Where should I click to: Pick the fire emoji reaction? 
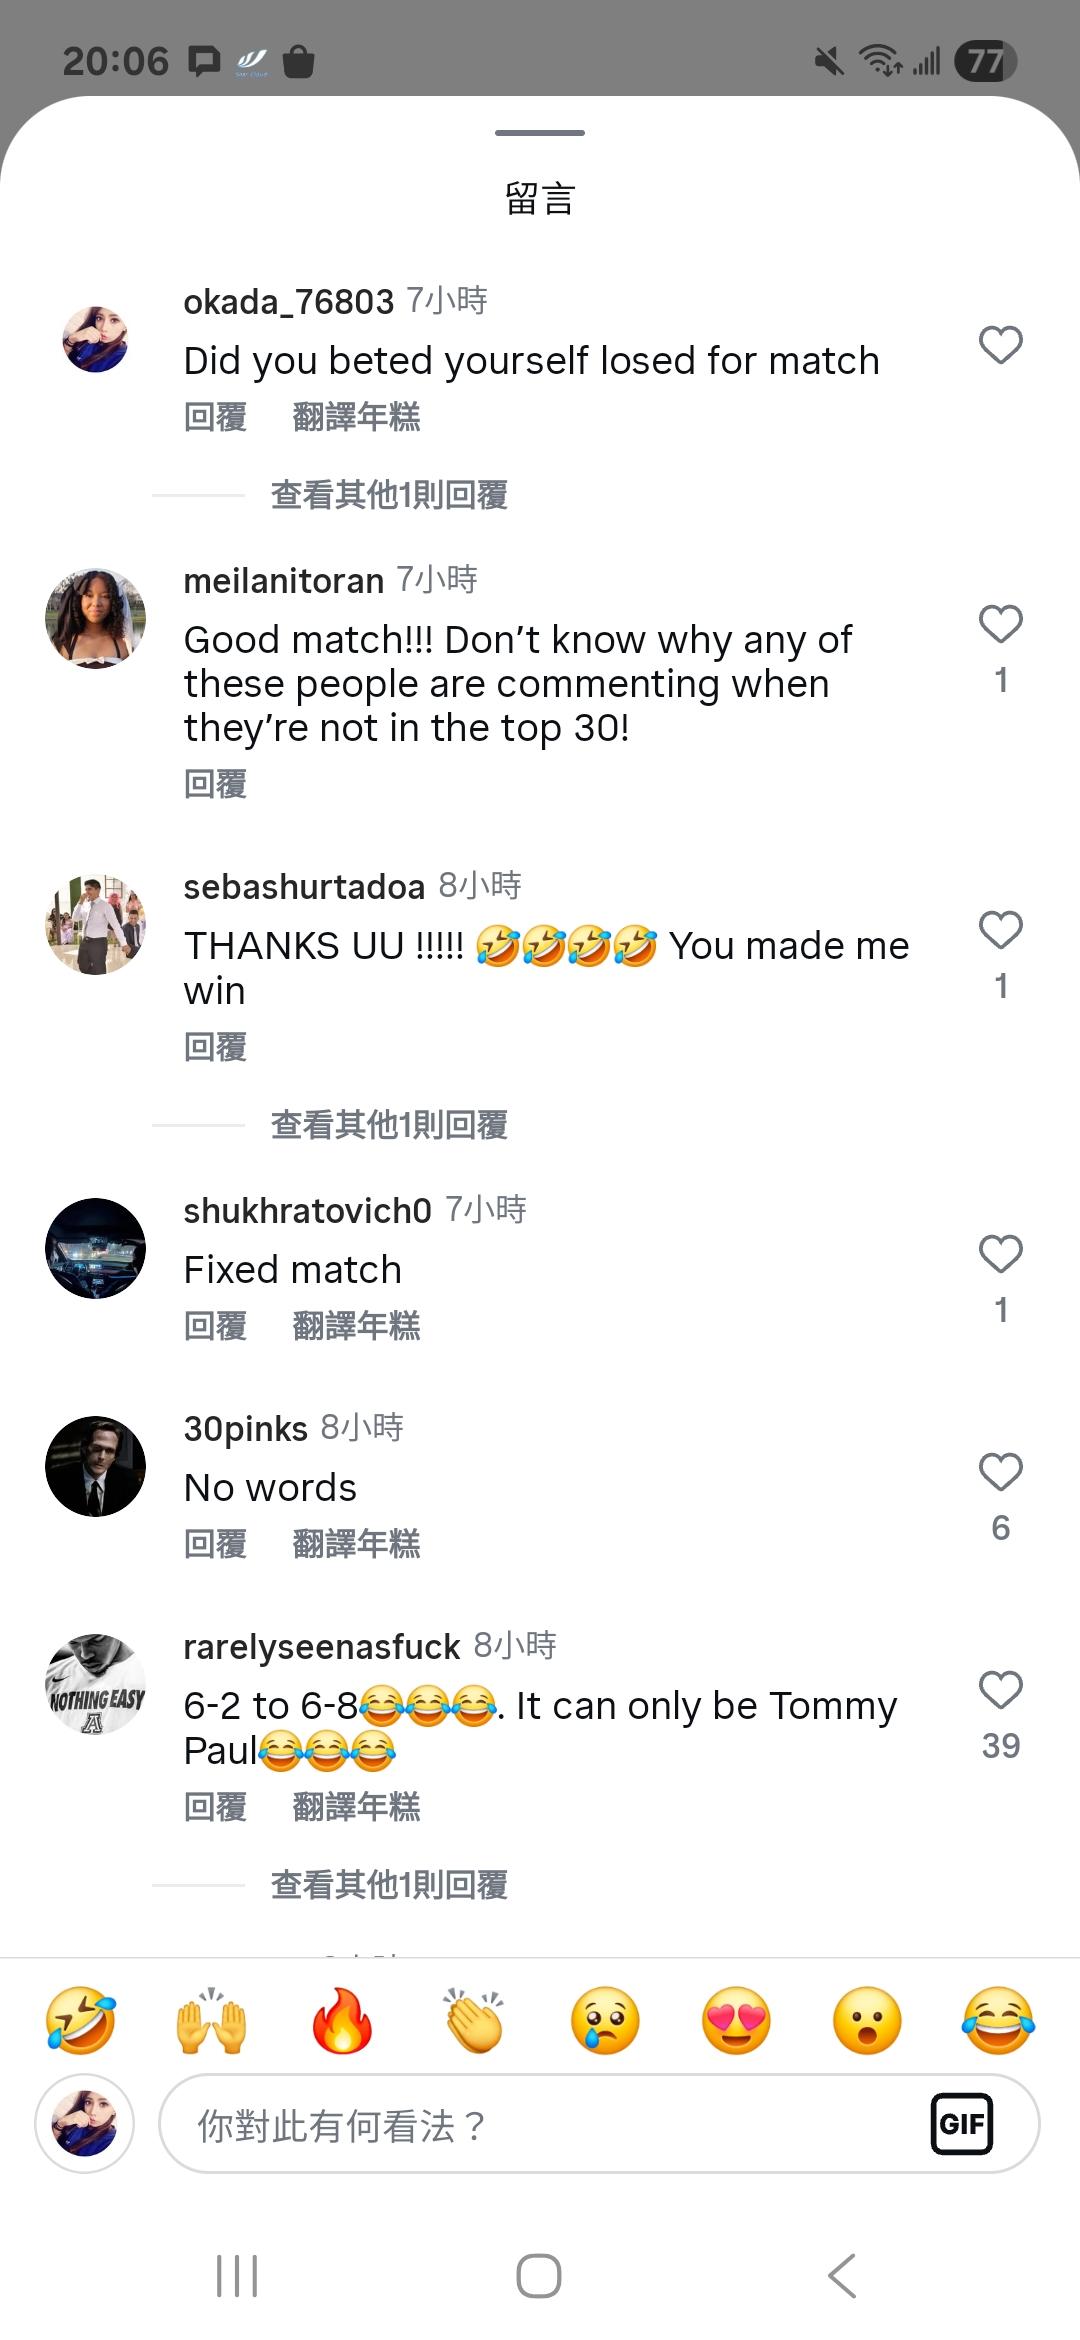click(x=342, y=2021)
